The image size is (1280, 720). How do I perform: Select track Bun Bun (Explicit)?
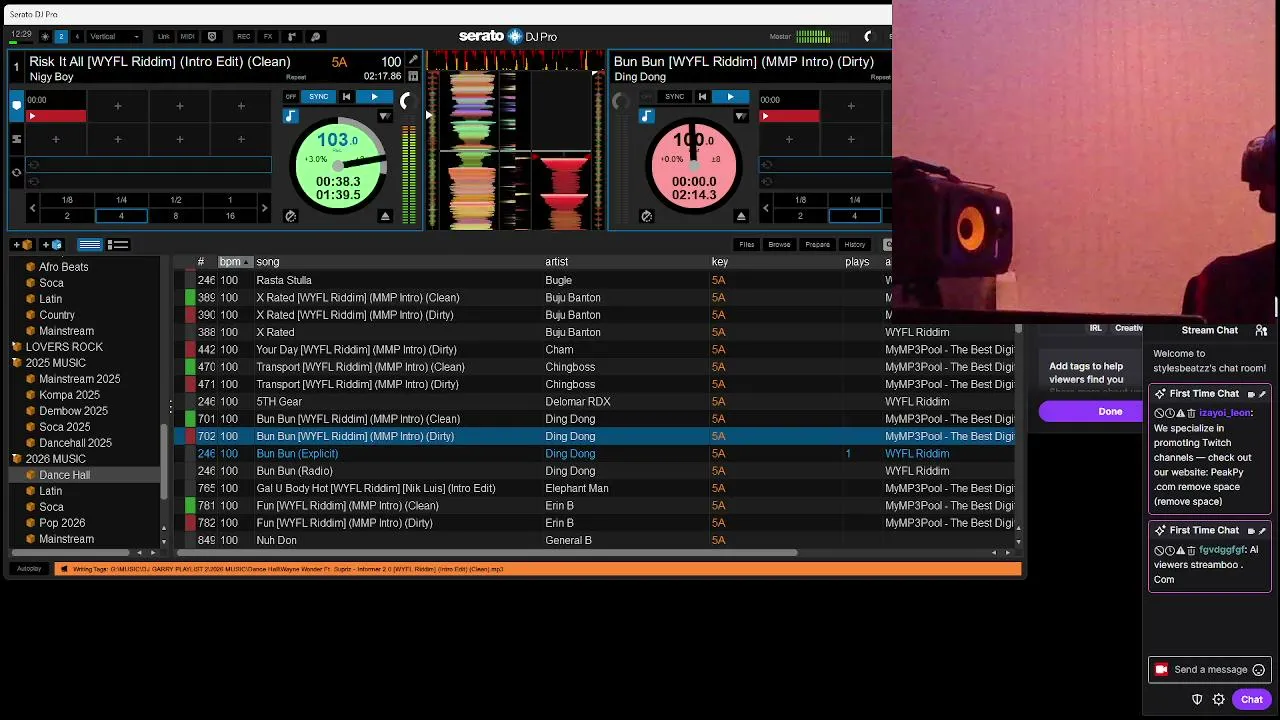297,454
